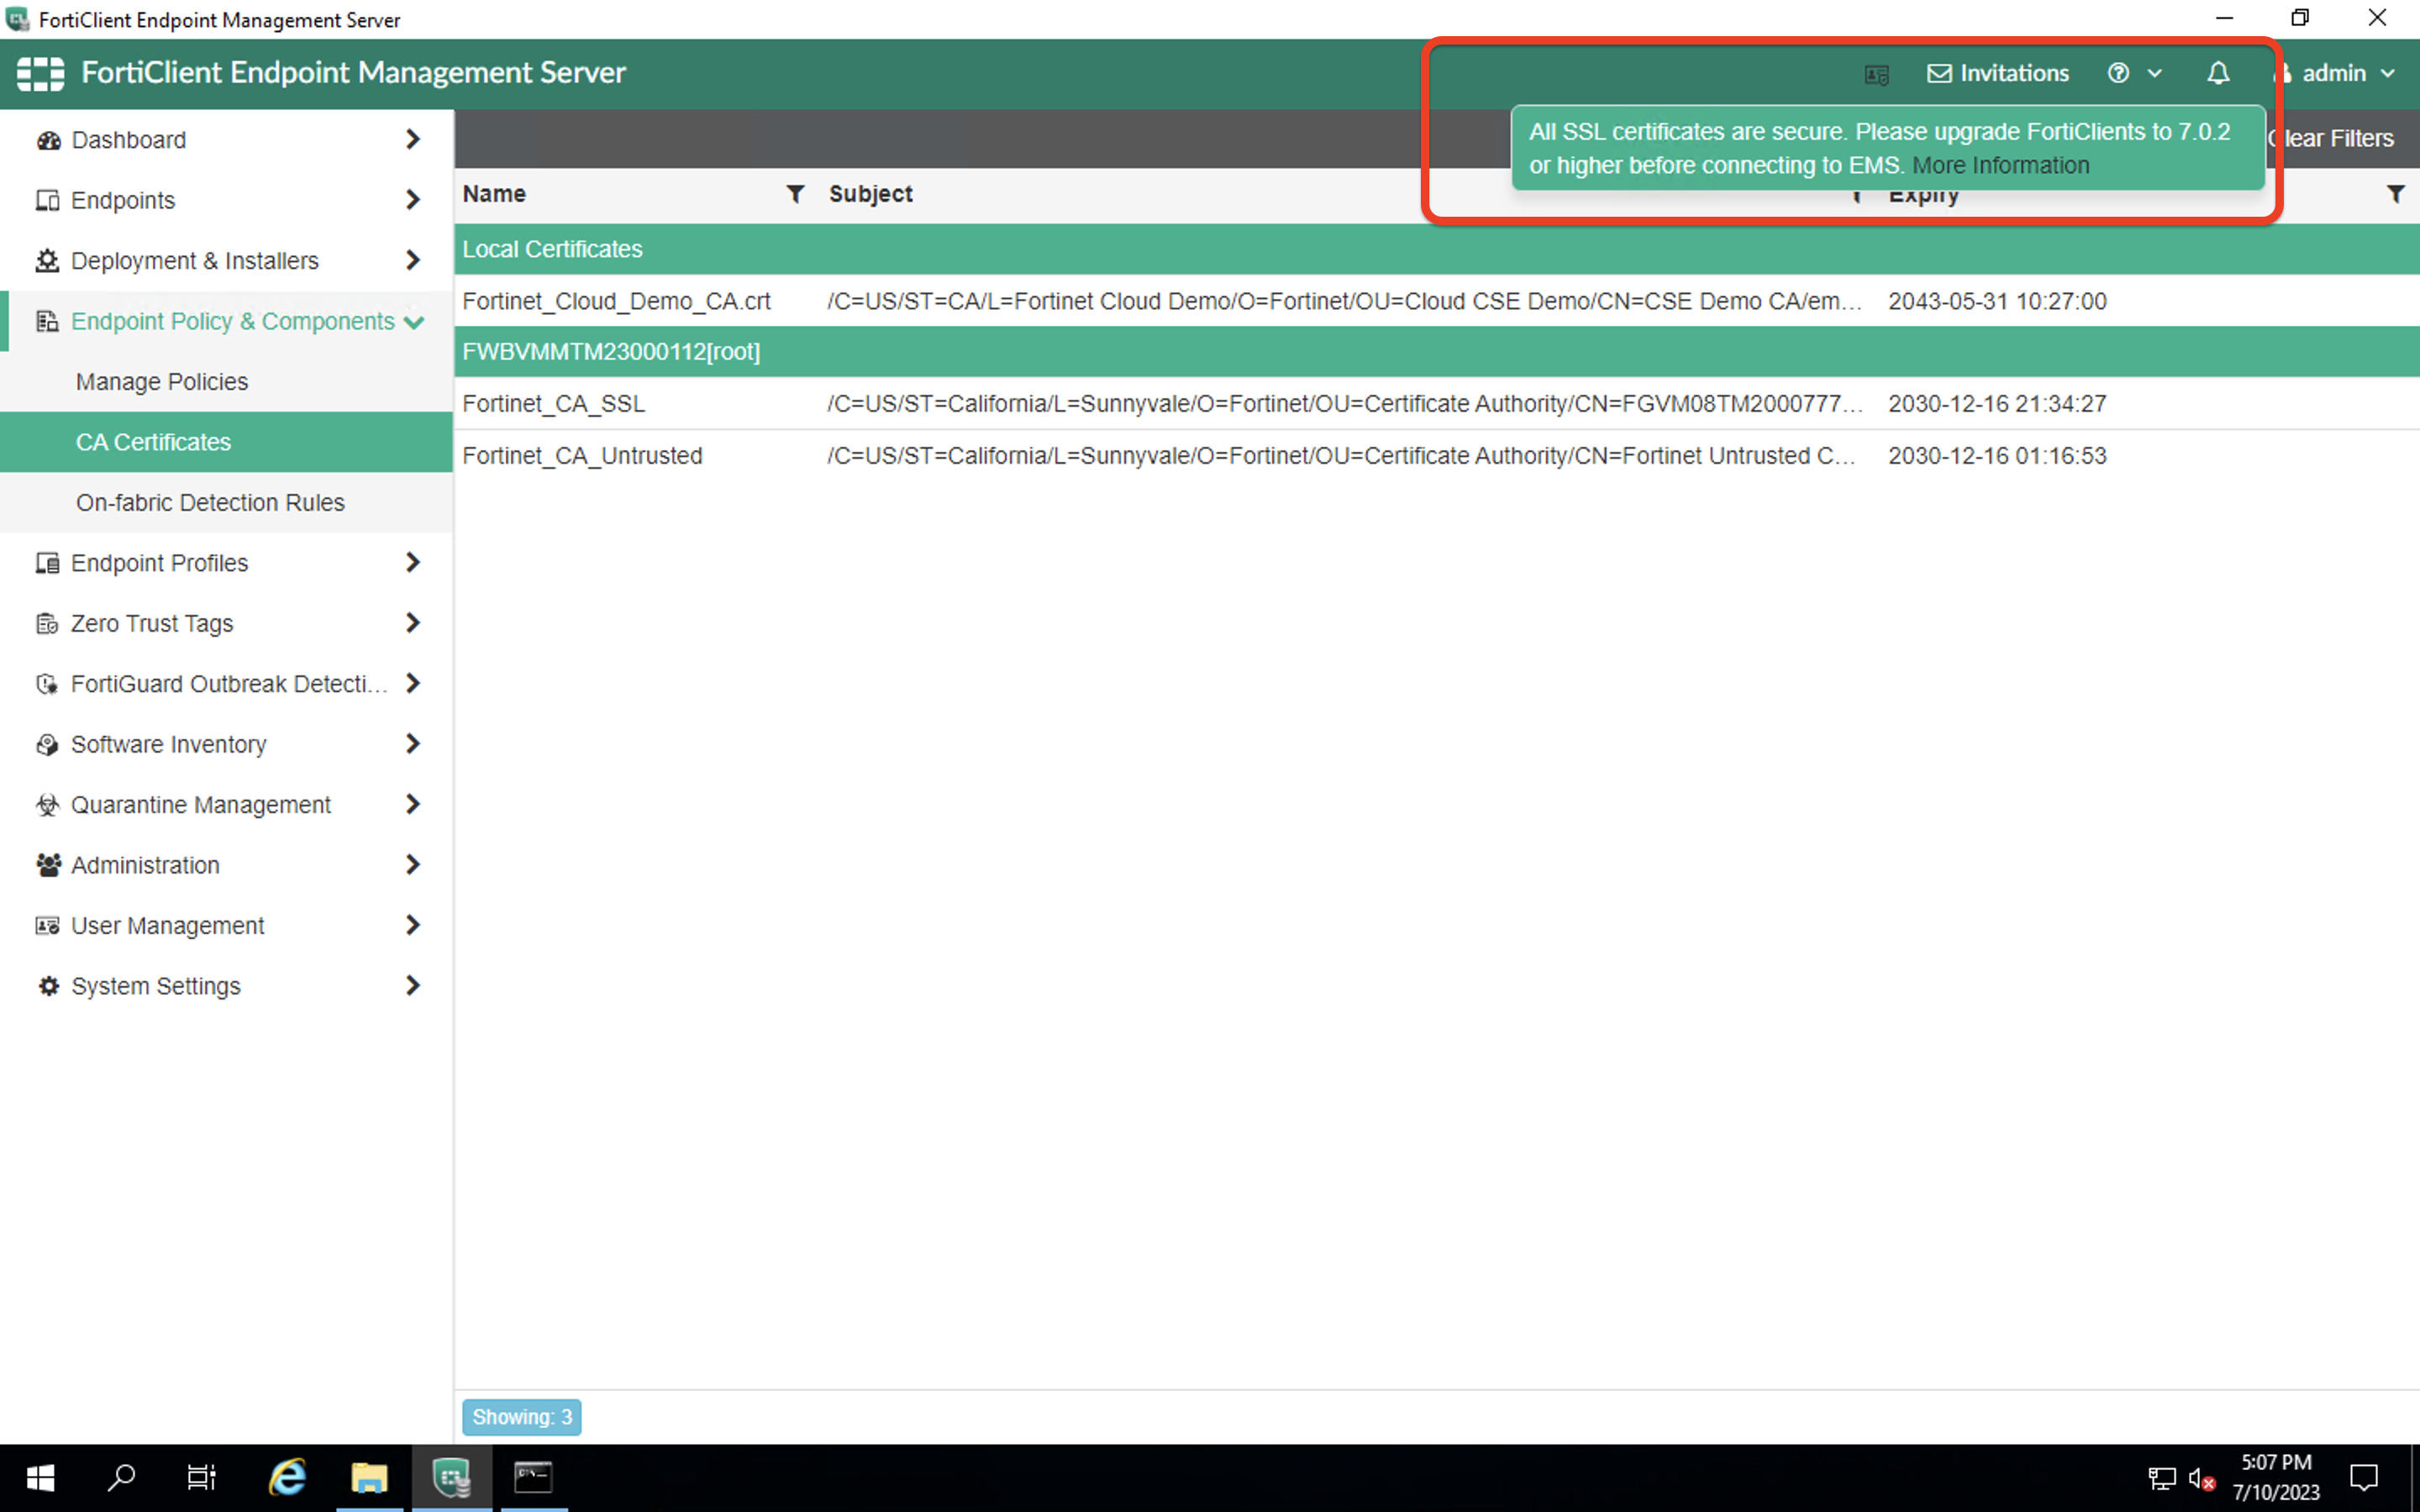This screenshot has width=2420, height=1512.
Task: Open the notifications bell
Action: 2218,73
